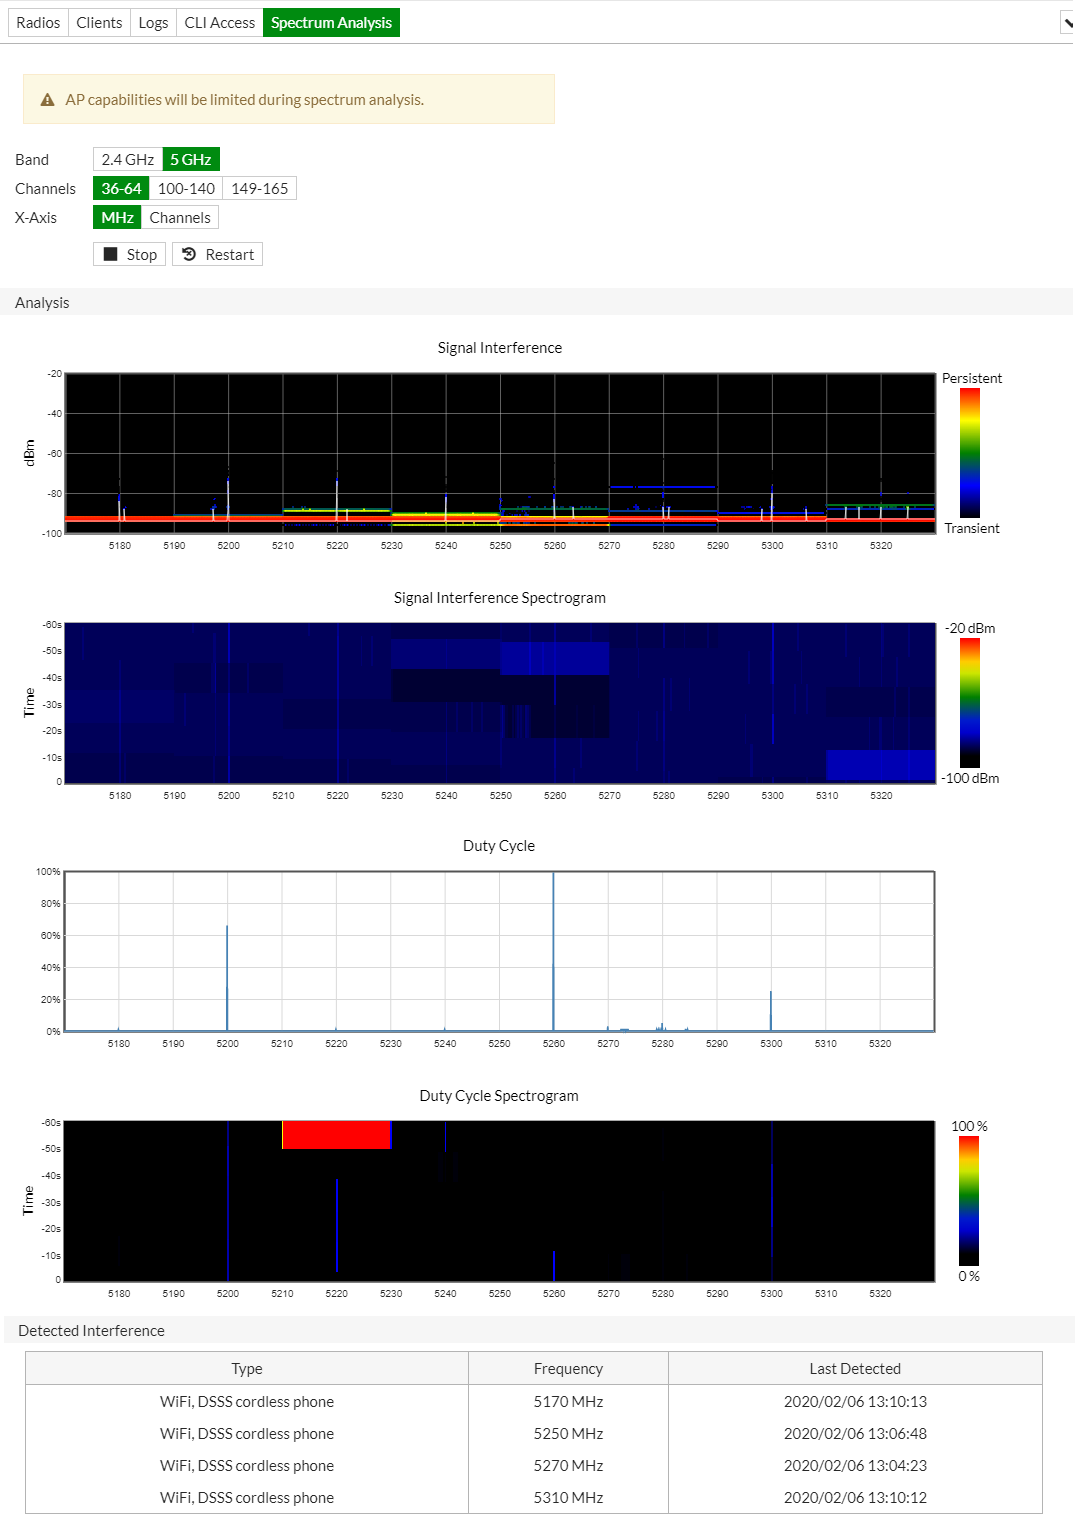Set X-Axis to Channels
The width and height of the screenshot is (1075, 1522).
[181, 217]
